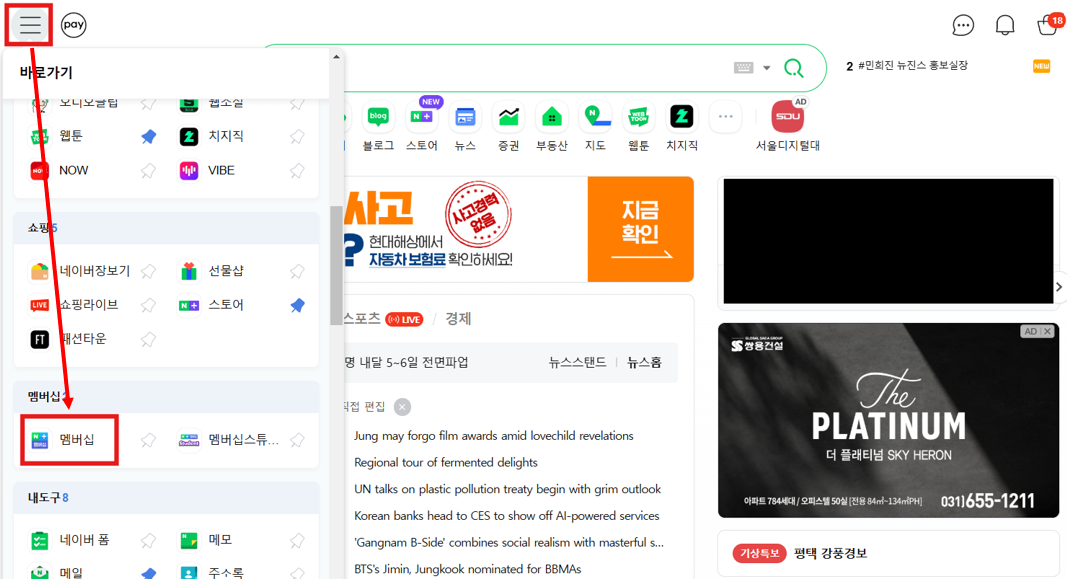Pin 치지직 to favorites
Image resolution: width=1067 pixels, height=588 pixels.
297,136
